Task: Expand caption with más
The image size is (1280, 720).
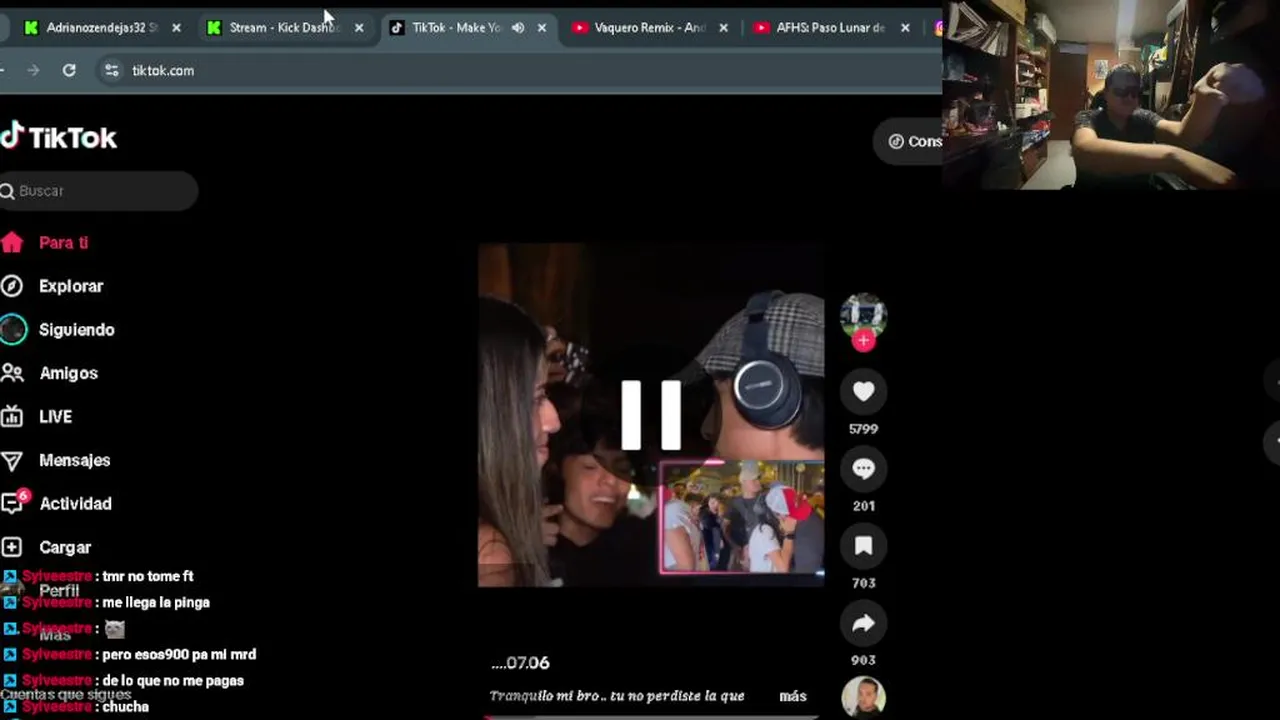Action: [x=792, y=696]
